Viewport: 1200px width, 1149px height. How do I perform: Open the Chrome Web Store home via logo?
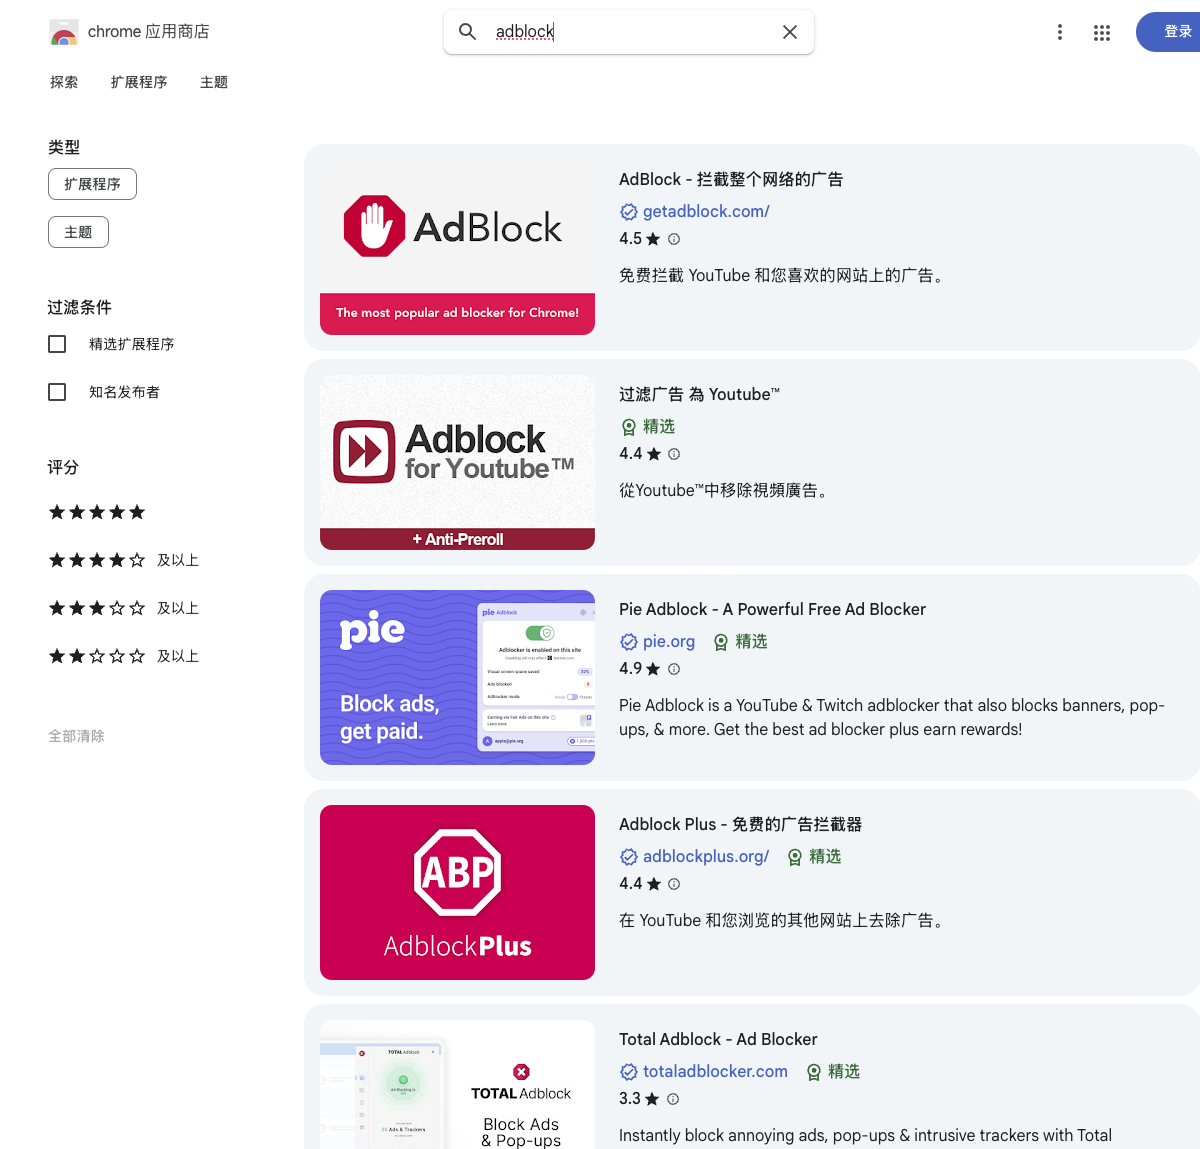point(63,31)
